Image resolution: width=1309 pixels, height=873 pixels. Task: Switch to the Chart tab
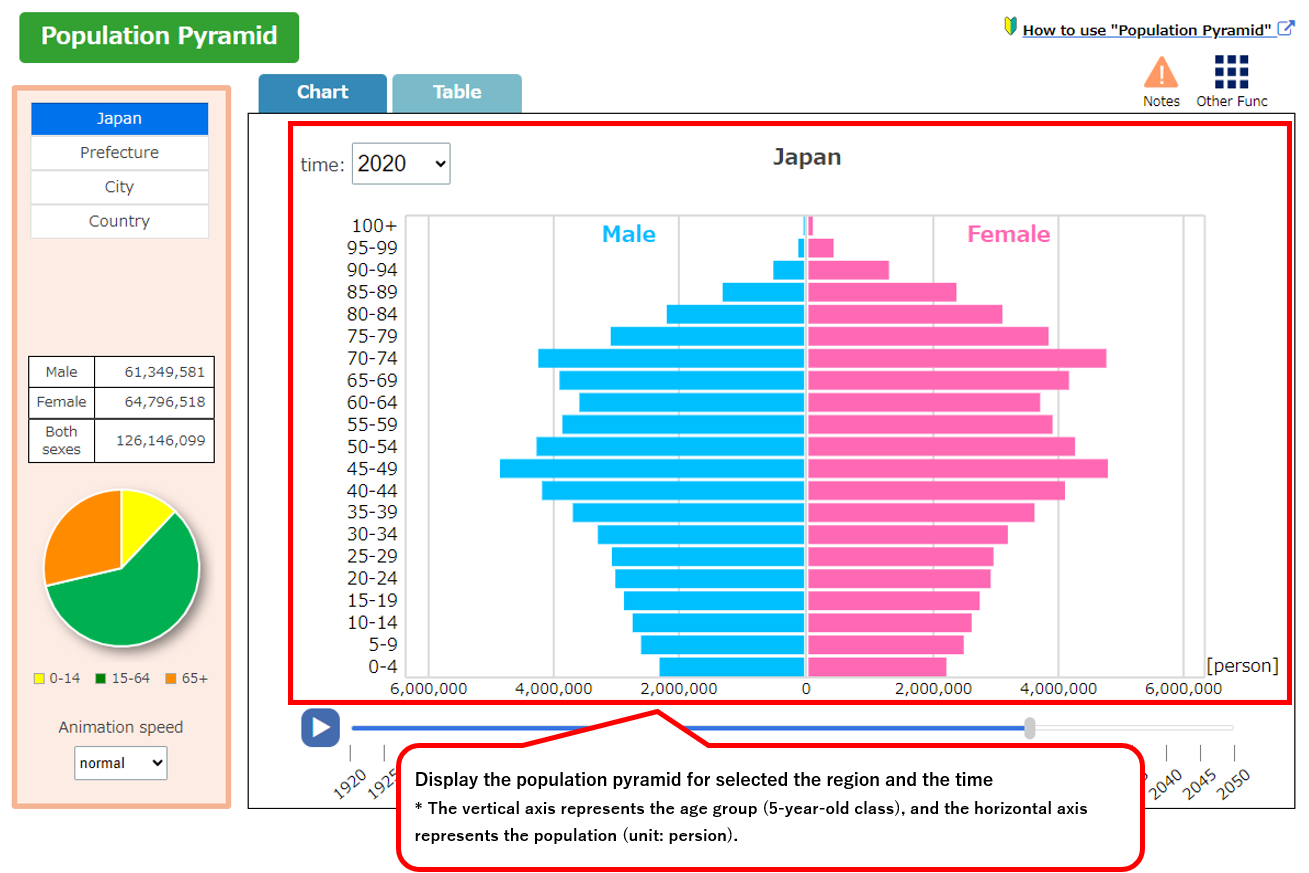[322, 93]
